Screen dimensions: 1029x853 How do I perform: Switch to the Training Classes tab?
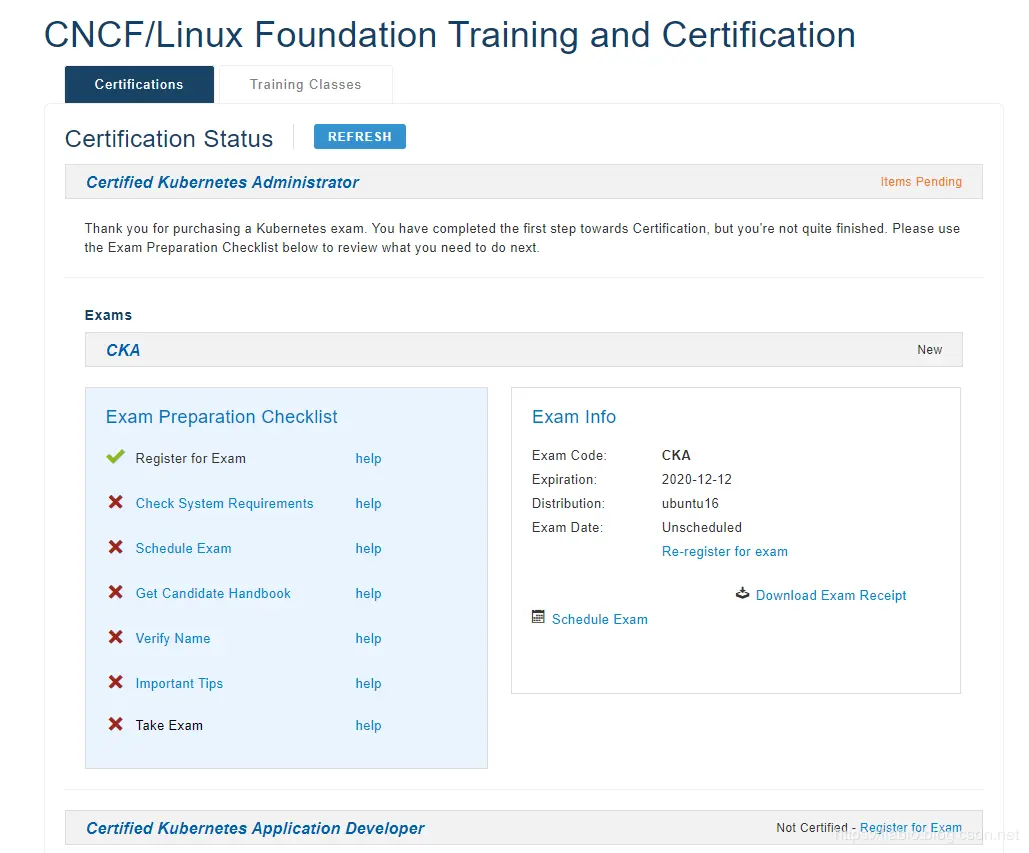click(305, 84)
